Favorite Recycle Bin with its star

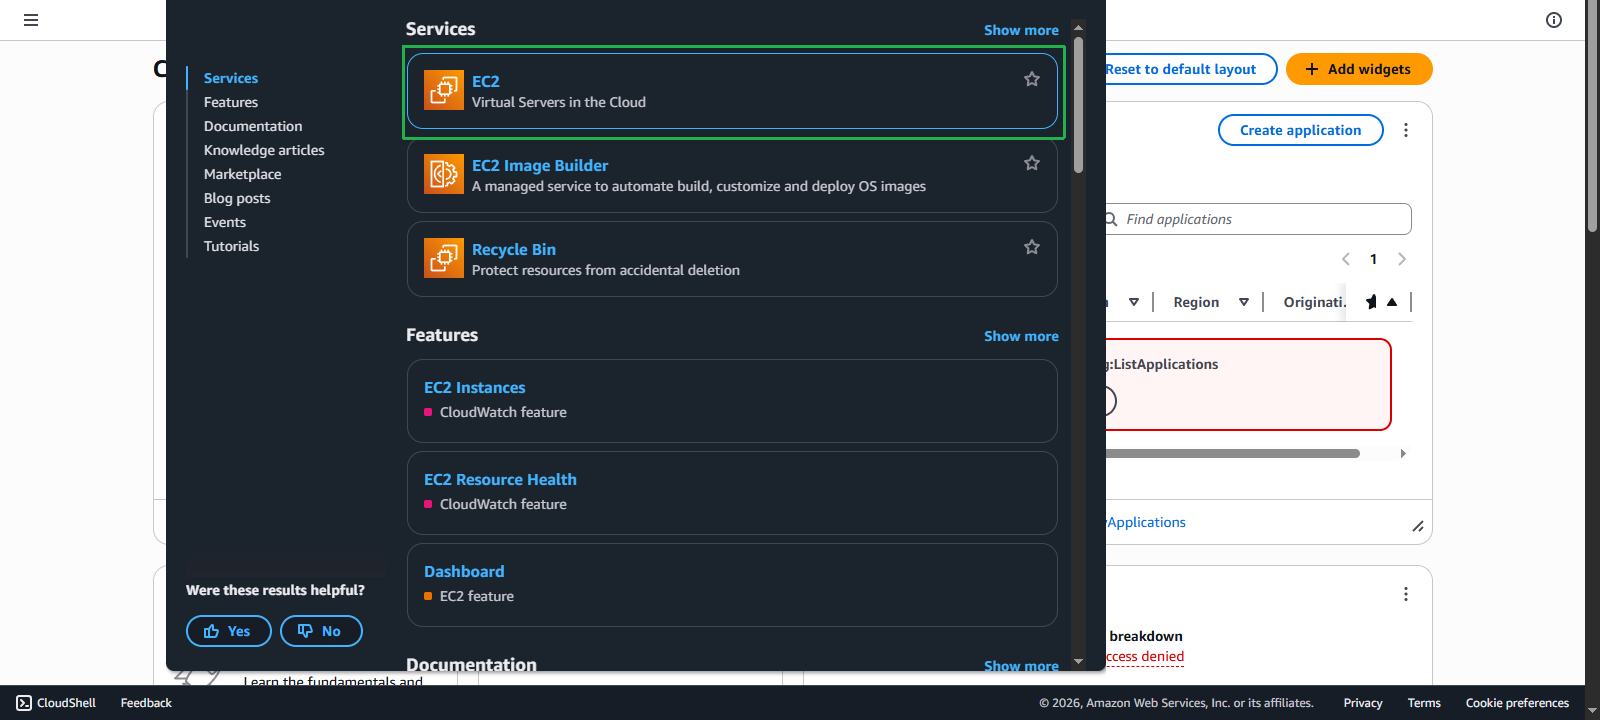[x=1032, y=247]
